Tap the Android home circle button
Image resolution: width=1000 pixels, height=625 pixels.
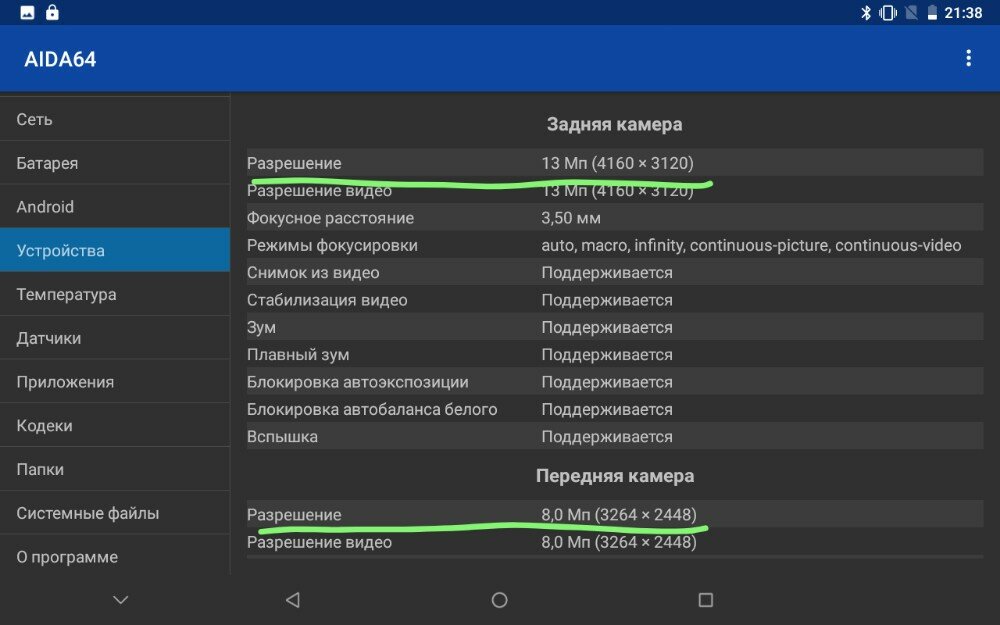coord(499,599)
